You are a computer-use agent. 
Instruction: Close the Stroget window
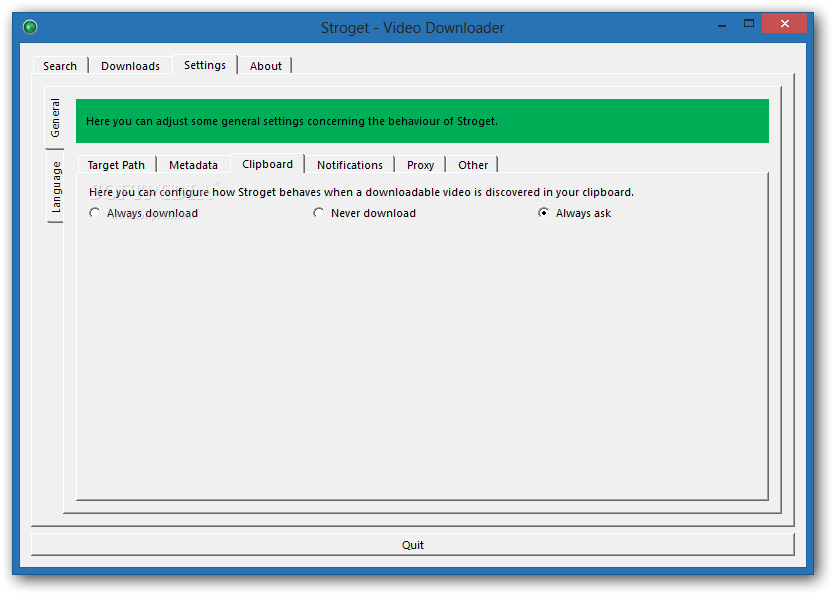click(785, 23)
